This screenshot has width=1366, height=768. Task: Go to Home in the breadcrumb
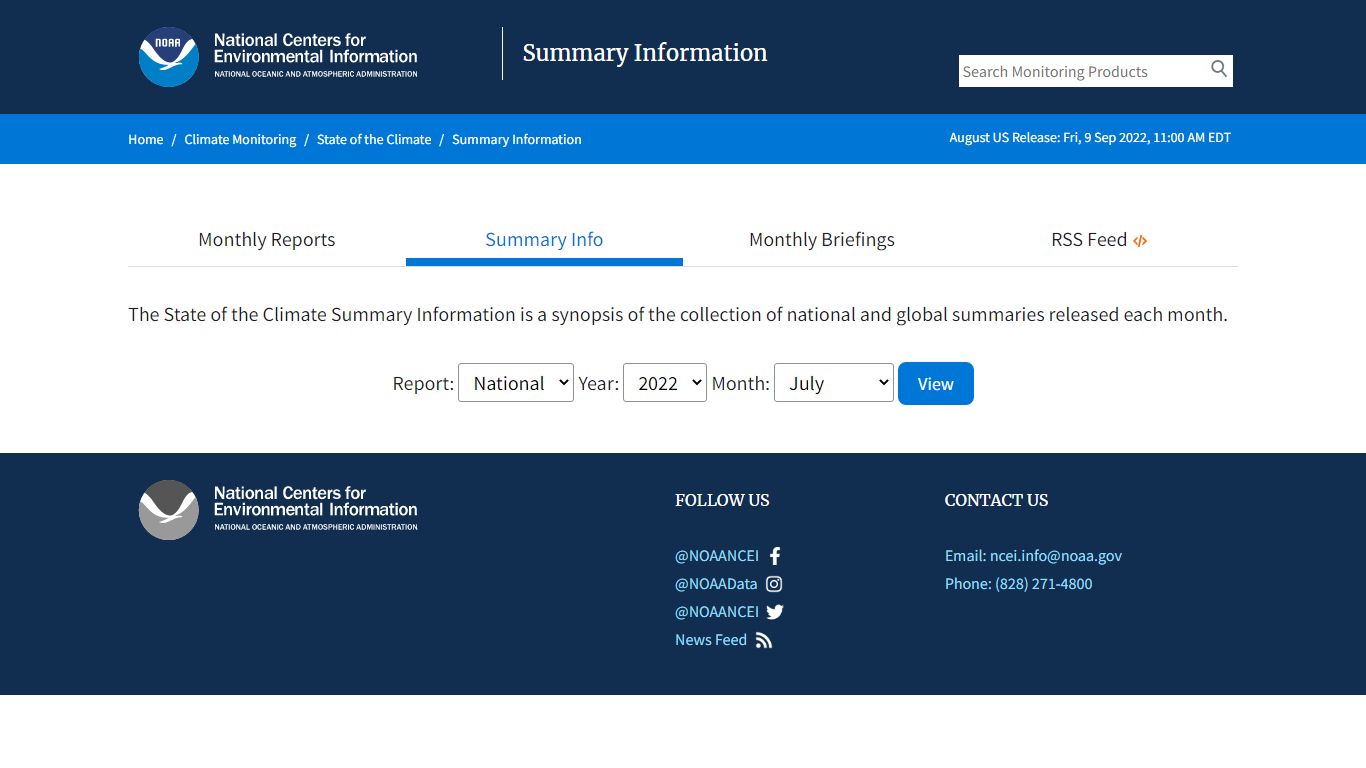(x=146, y=139)
